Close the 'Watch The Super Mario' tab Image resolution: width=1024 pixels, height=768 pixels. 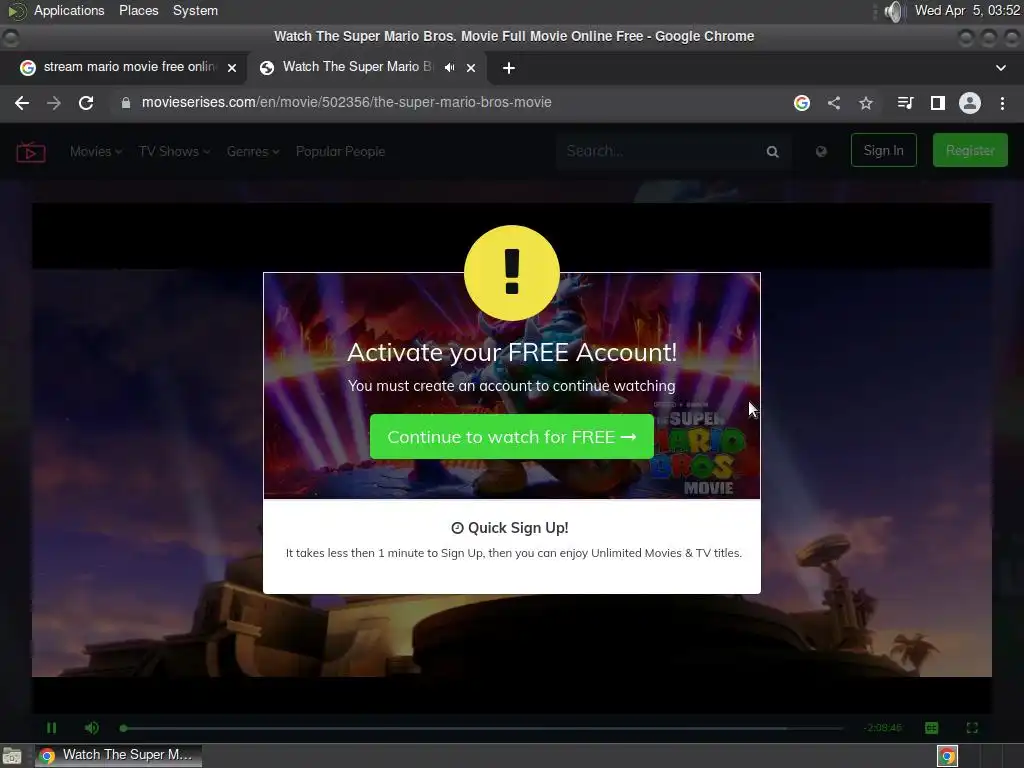click(471, 68)
